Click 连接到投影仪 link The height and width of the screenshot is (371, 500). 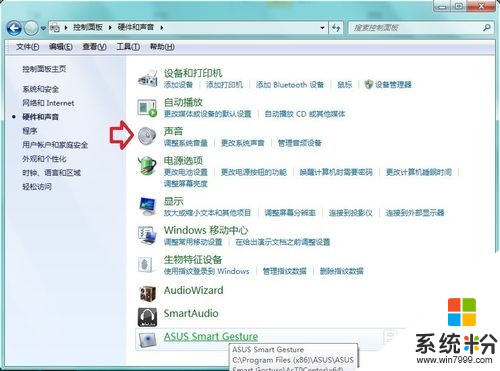click(350, 213)
